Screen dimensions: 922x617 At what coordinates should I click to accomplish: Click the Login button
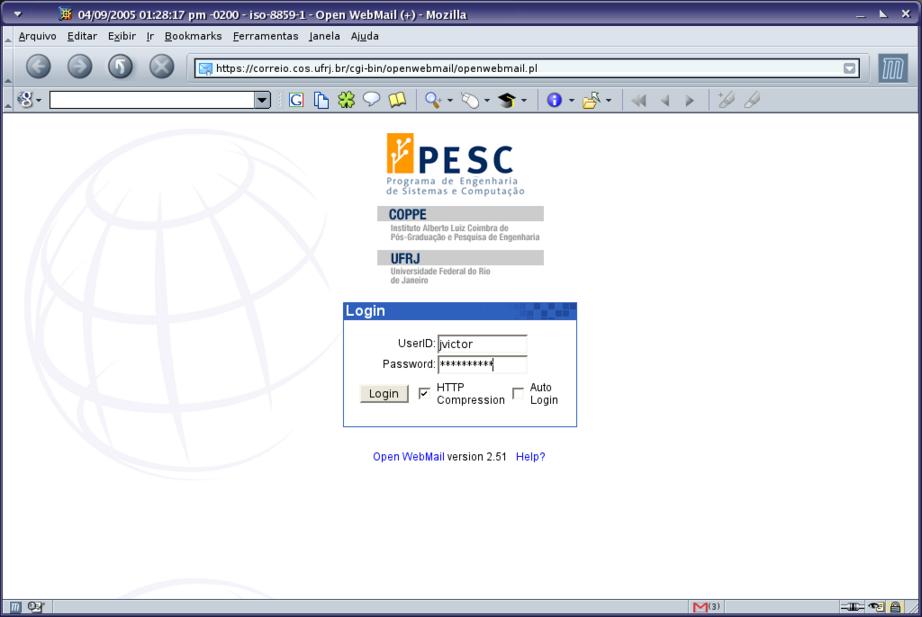click(384, 394)
